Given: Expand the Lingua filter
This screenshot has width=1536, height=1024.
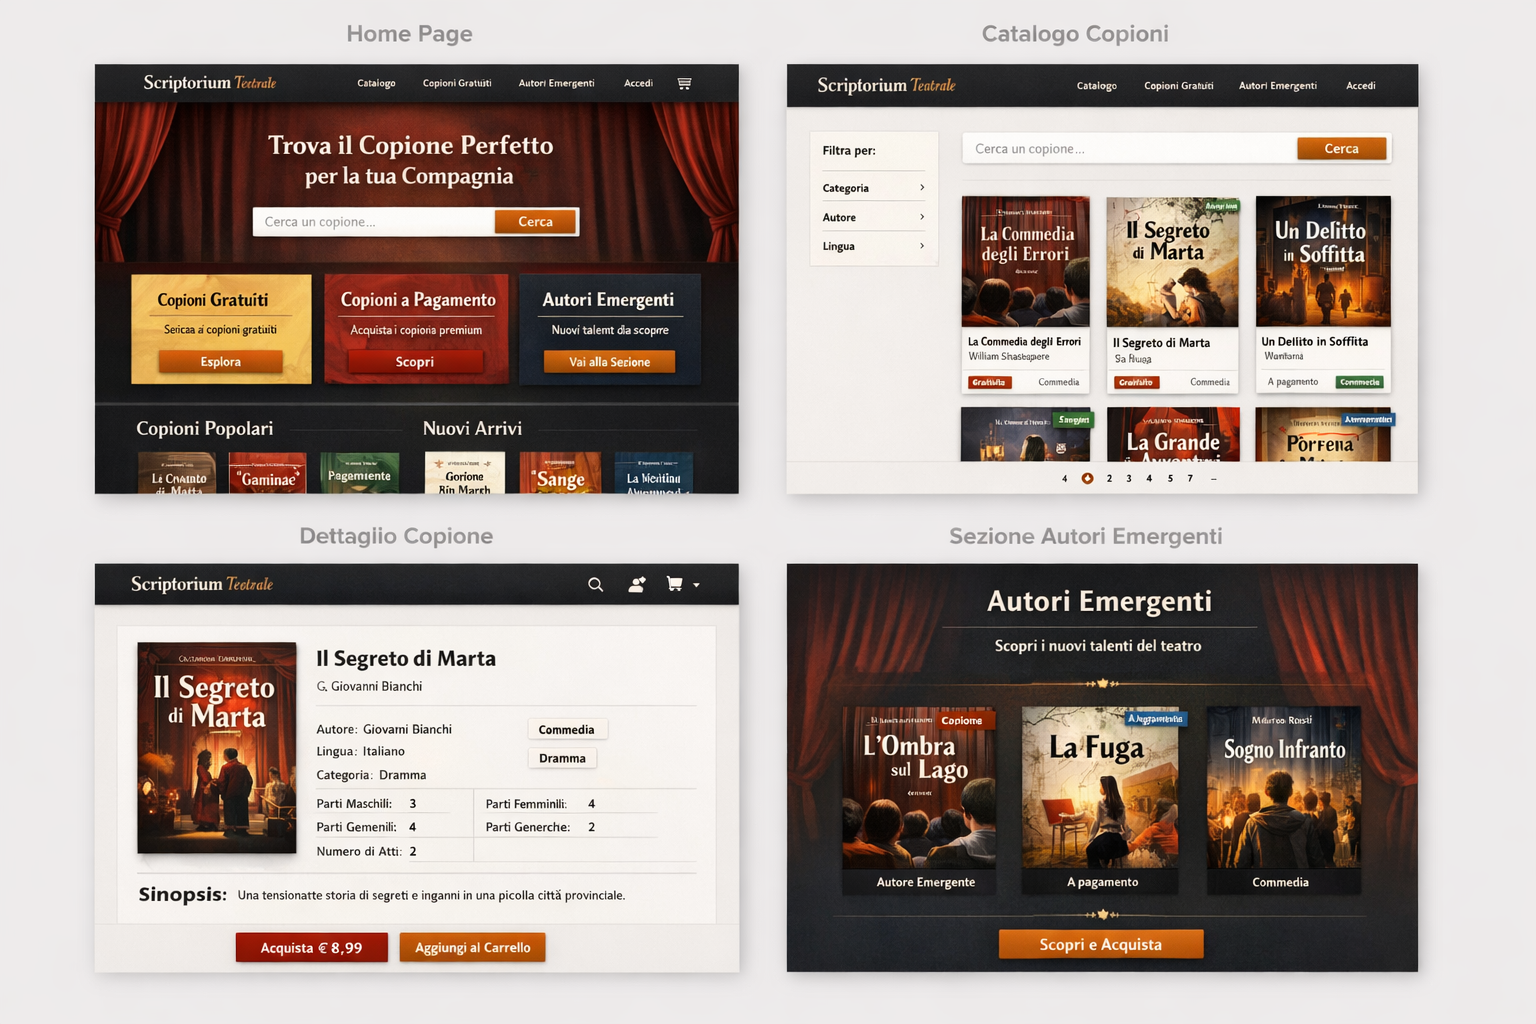Looking at the screenshot, I should 873,246.
